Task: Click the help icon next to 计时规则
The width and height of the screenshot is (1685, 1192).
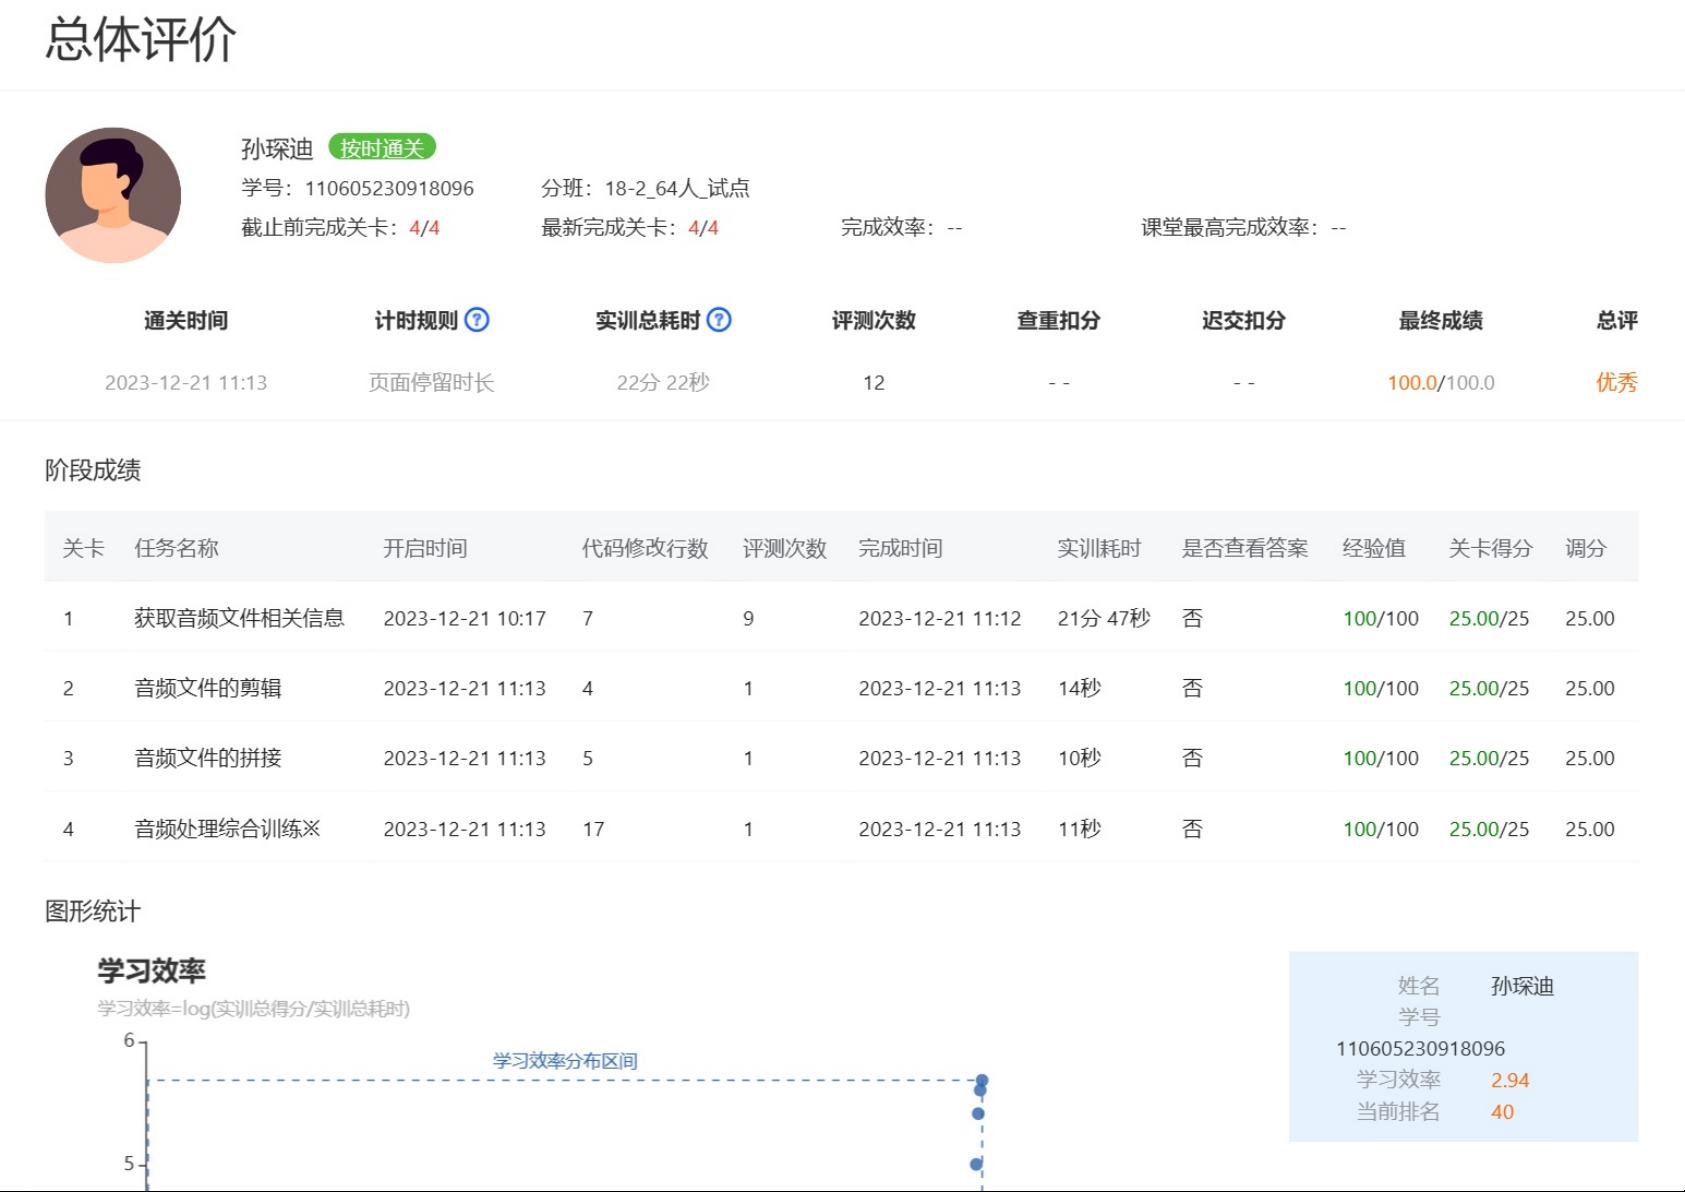Action: (x=477, y=320)
